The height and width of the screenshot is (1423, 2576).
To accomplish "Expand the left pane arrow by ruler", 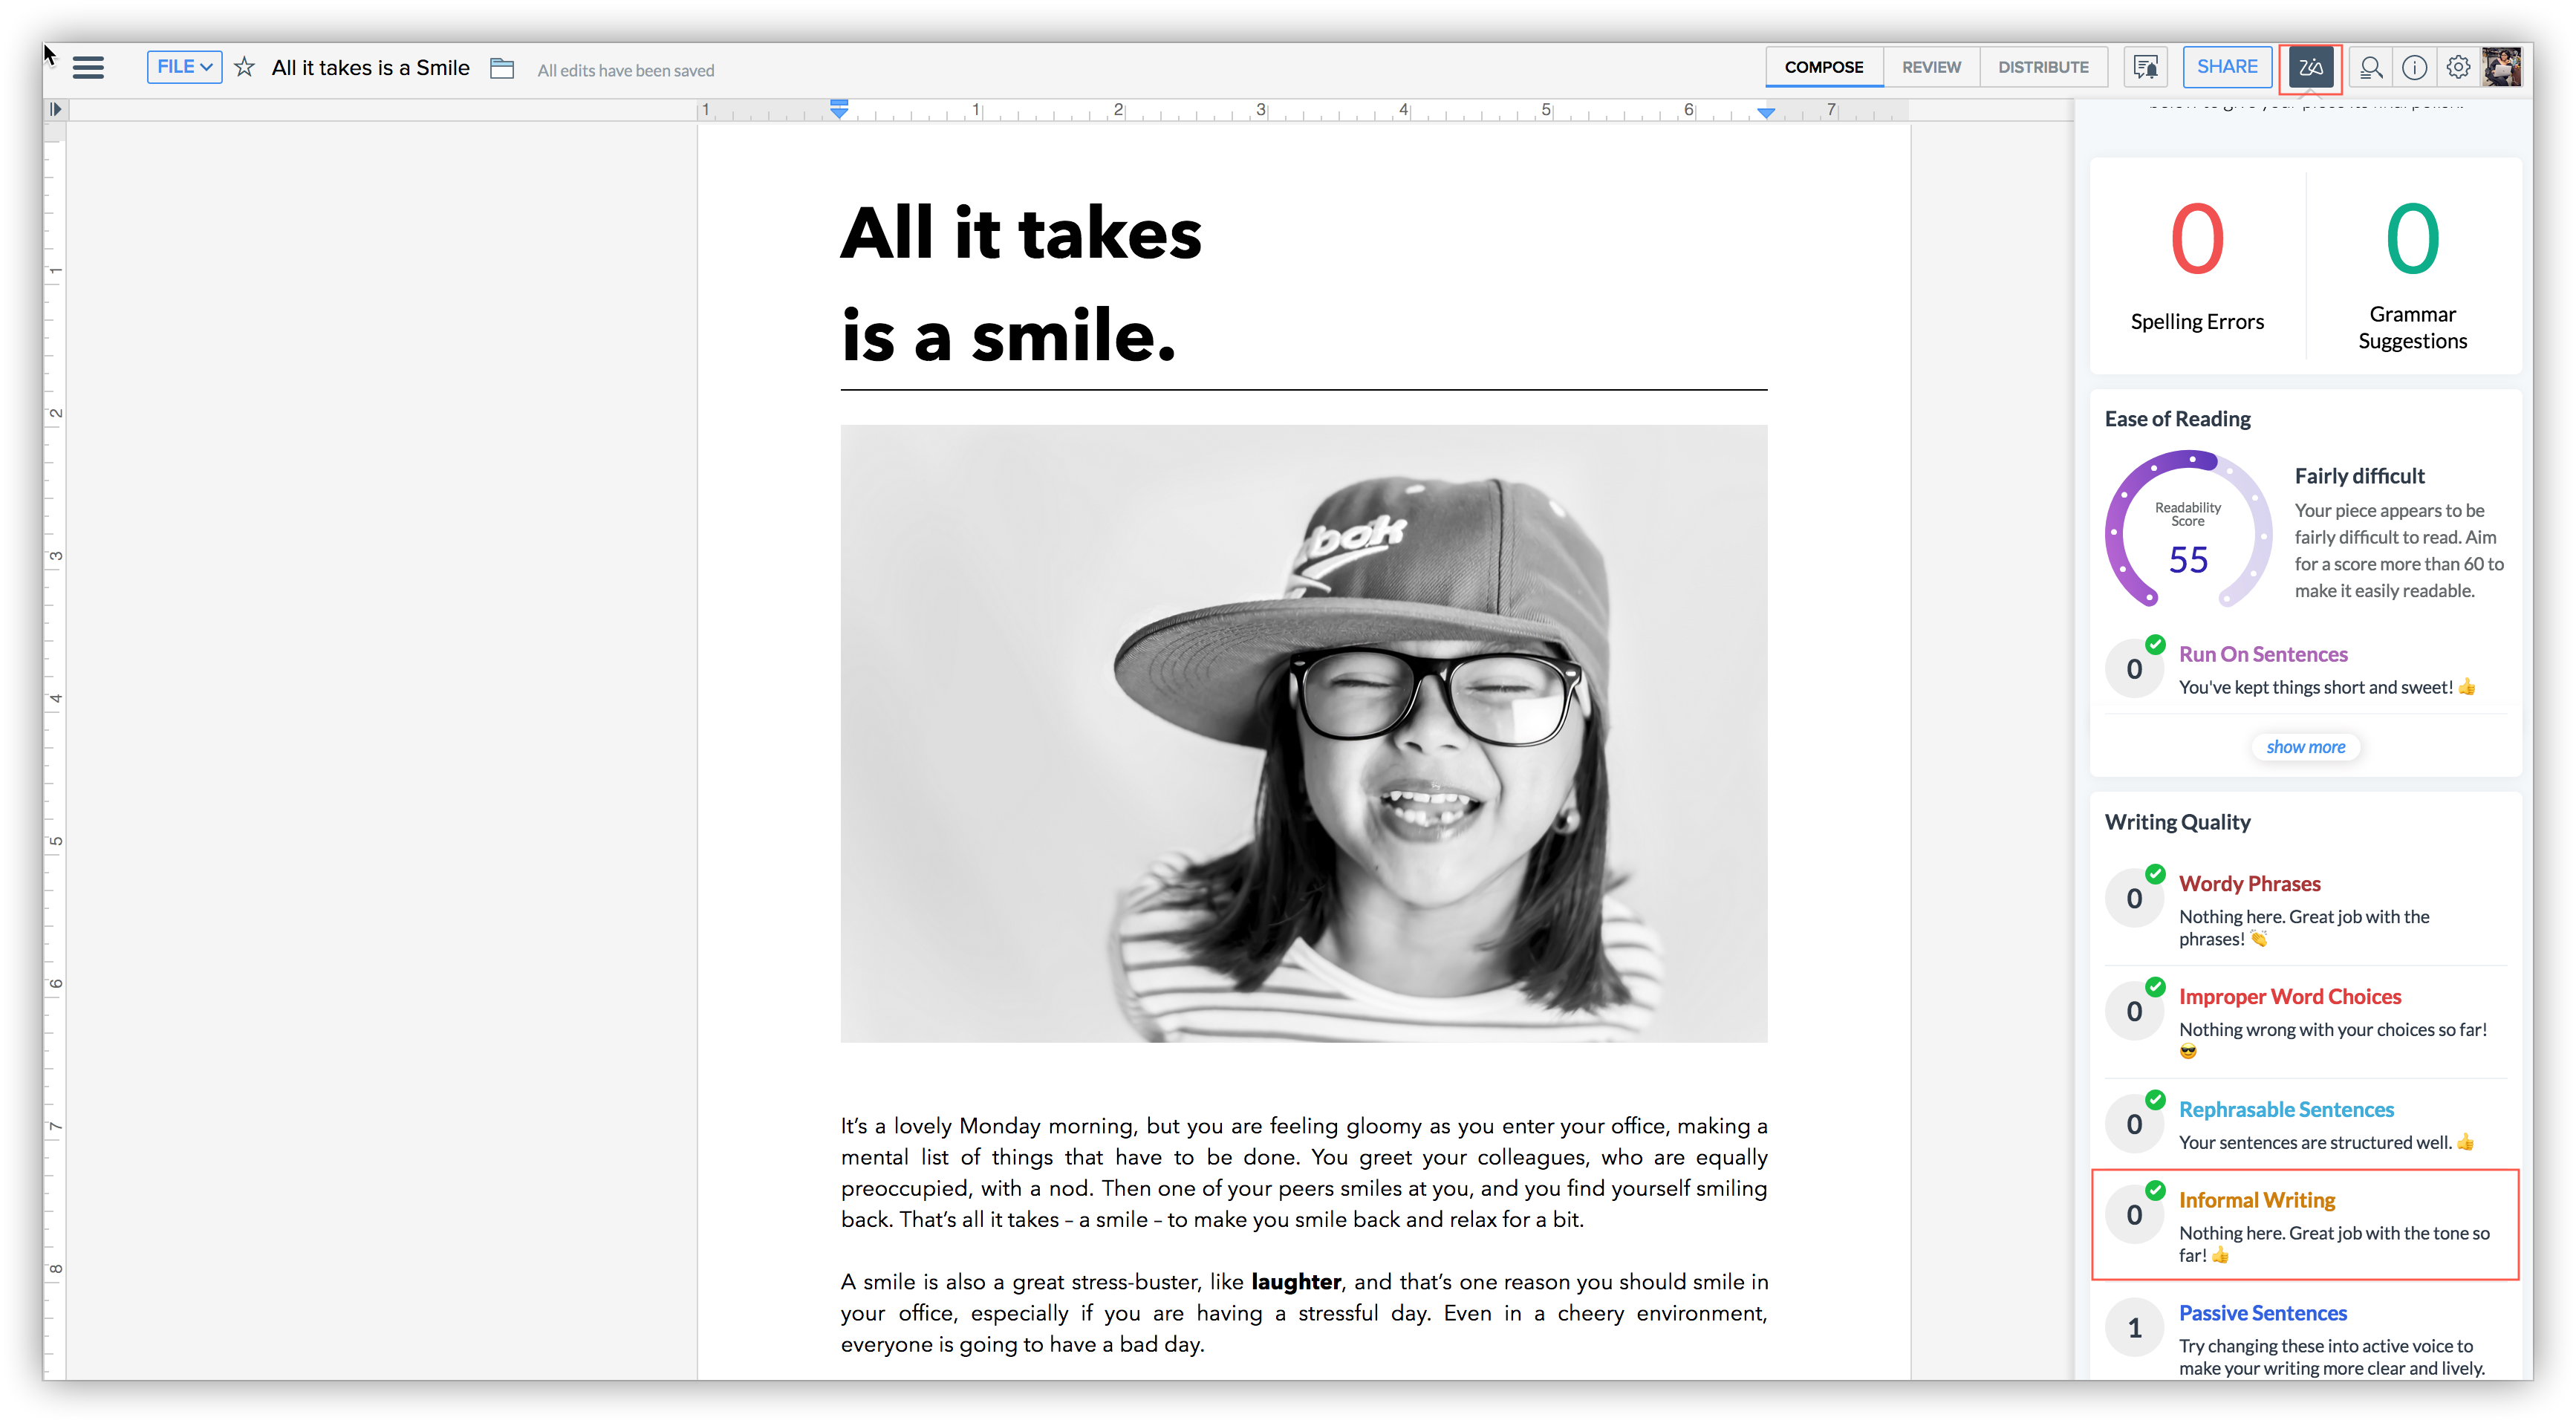I will [x=56, y=109].
